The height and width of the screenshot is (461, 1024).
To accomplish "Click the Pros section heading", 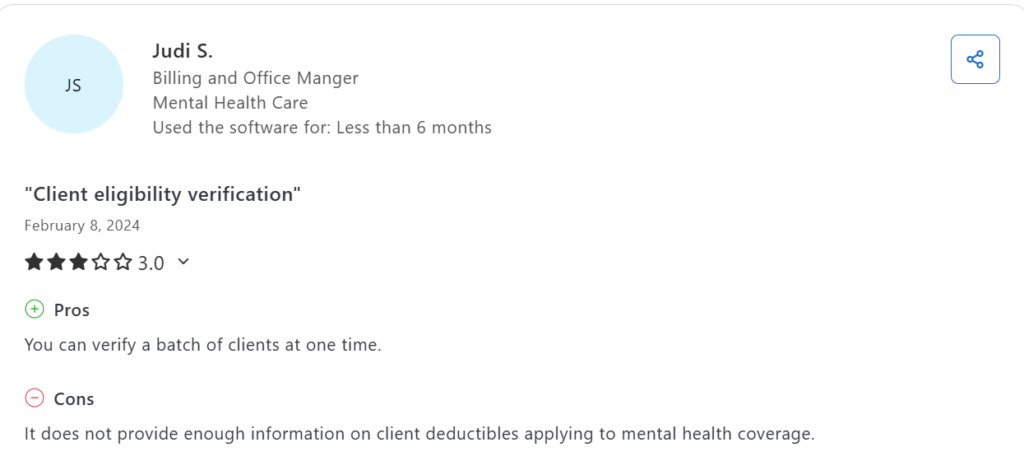I will (72, 310).
